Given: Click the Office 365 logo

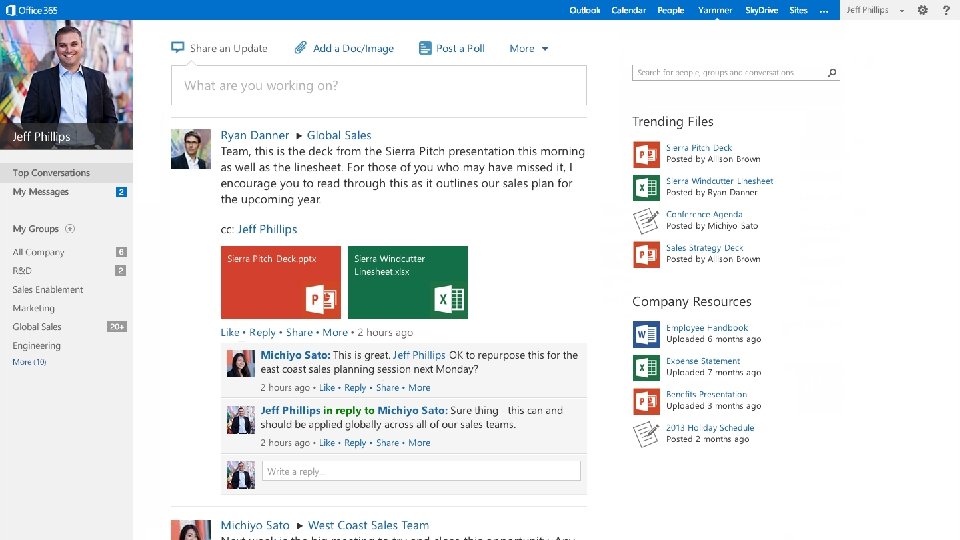Looking at the screenshot, I should (x=31, y=10).
